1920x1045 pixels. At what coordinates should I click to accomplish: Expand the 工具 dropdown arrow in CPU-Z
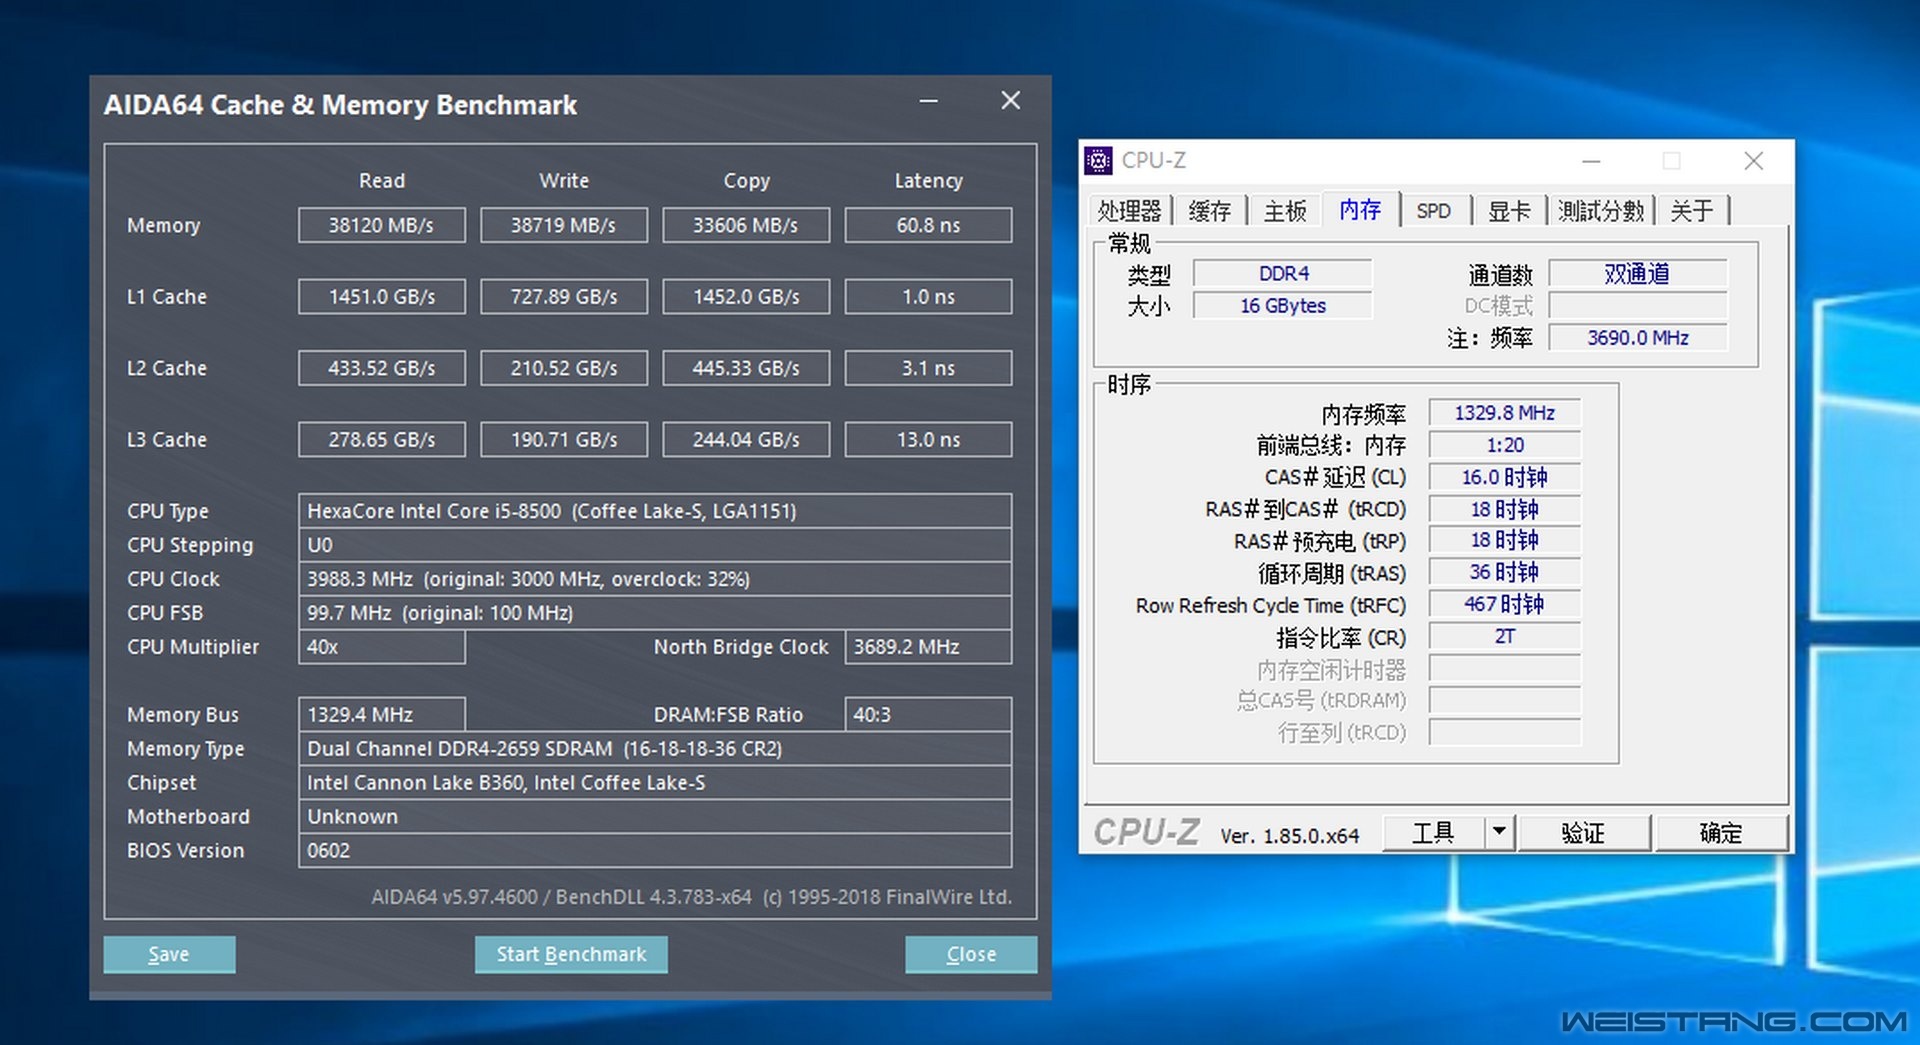(x=1499, y=833)
